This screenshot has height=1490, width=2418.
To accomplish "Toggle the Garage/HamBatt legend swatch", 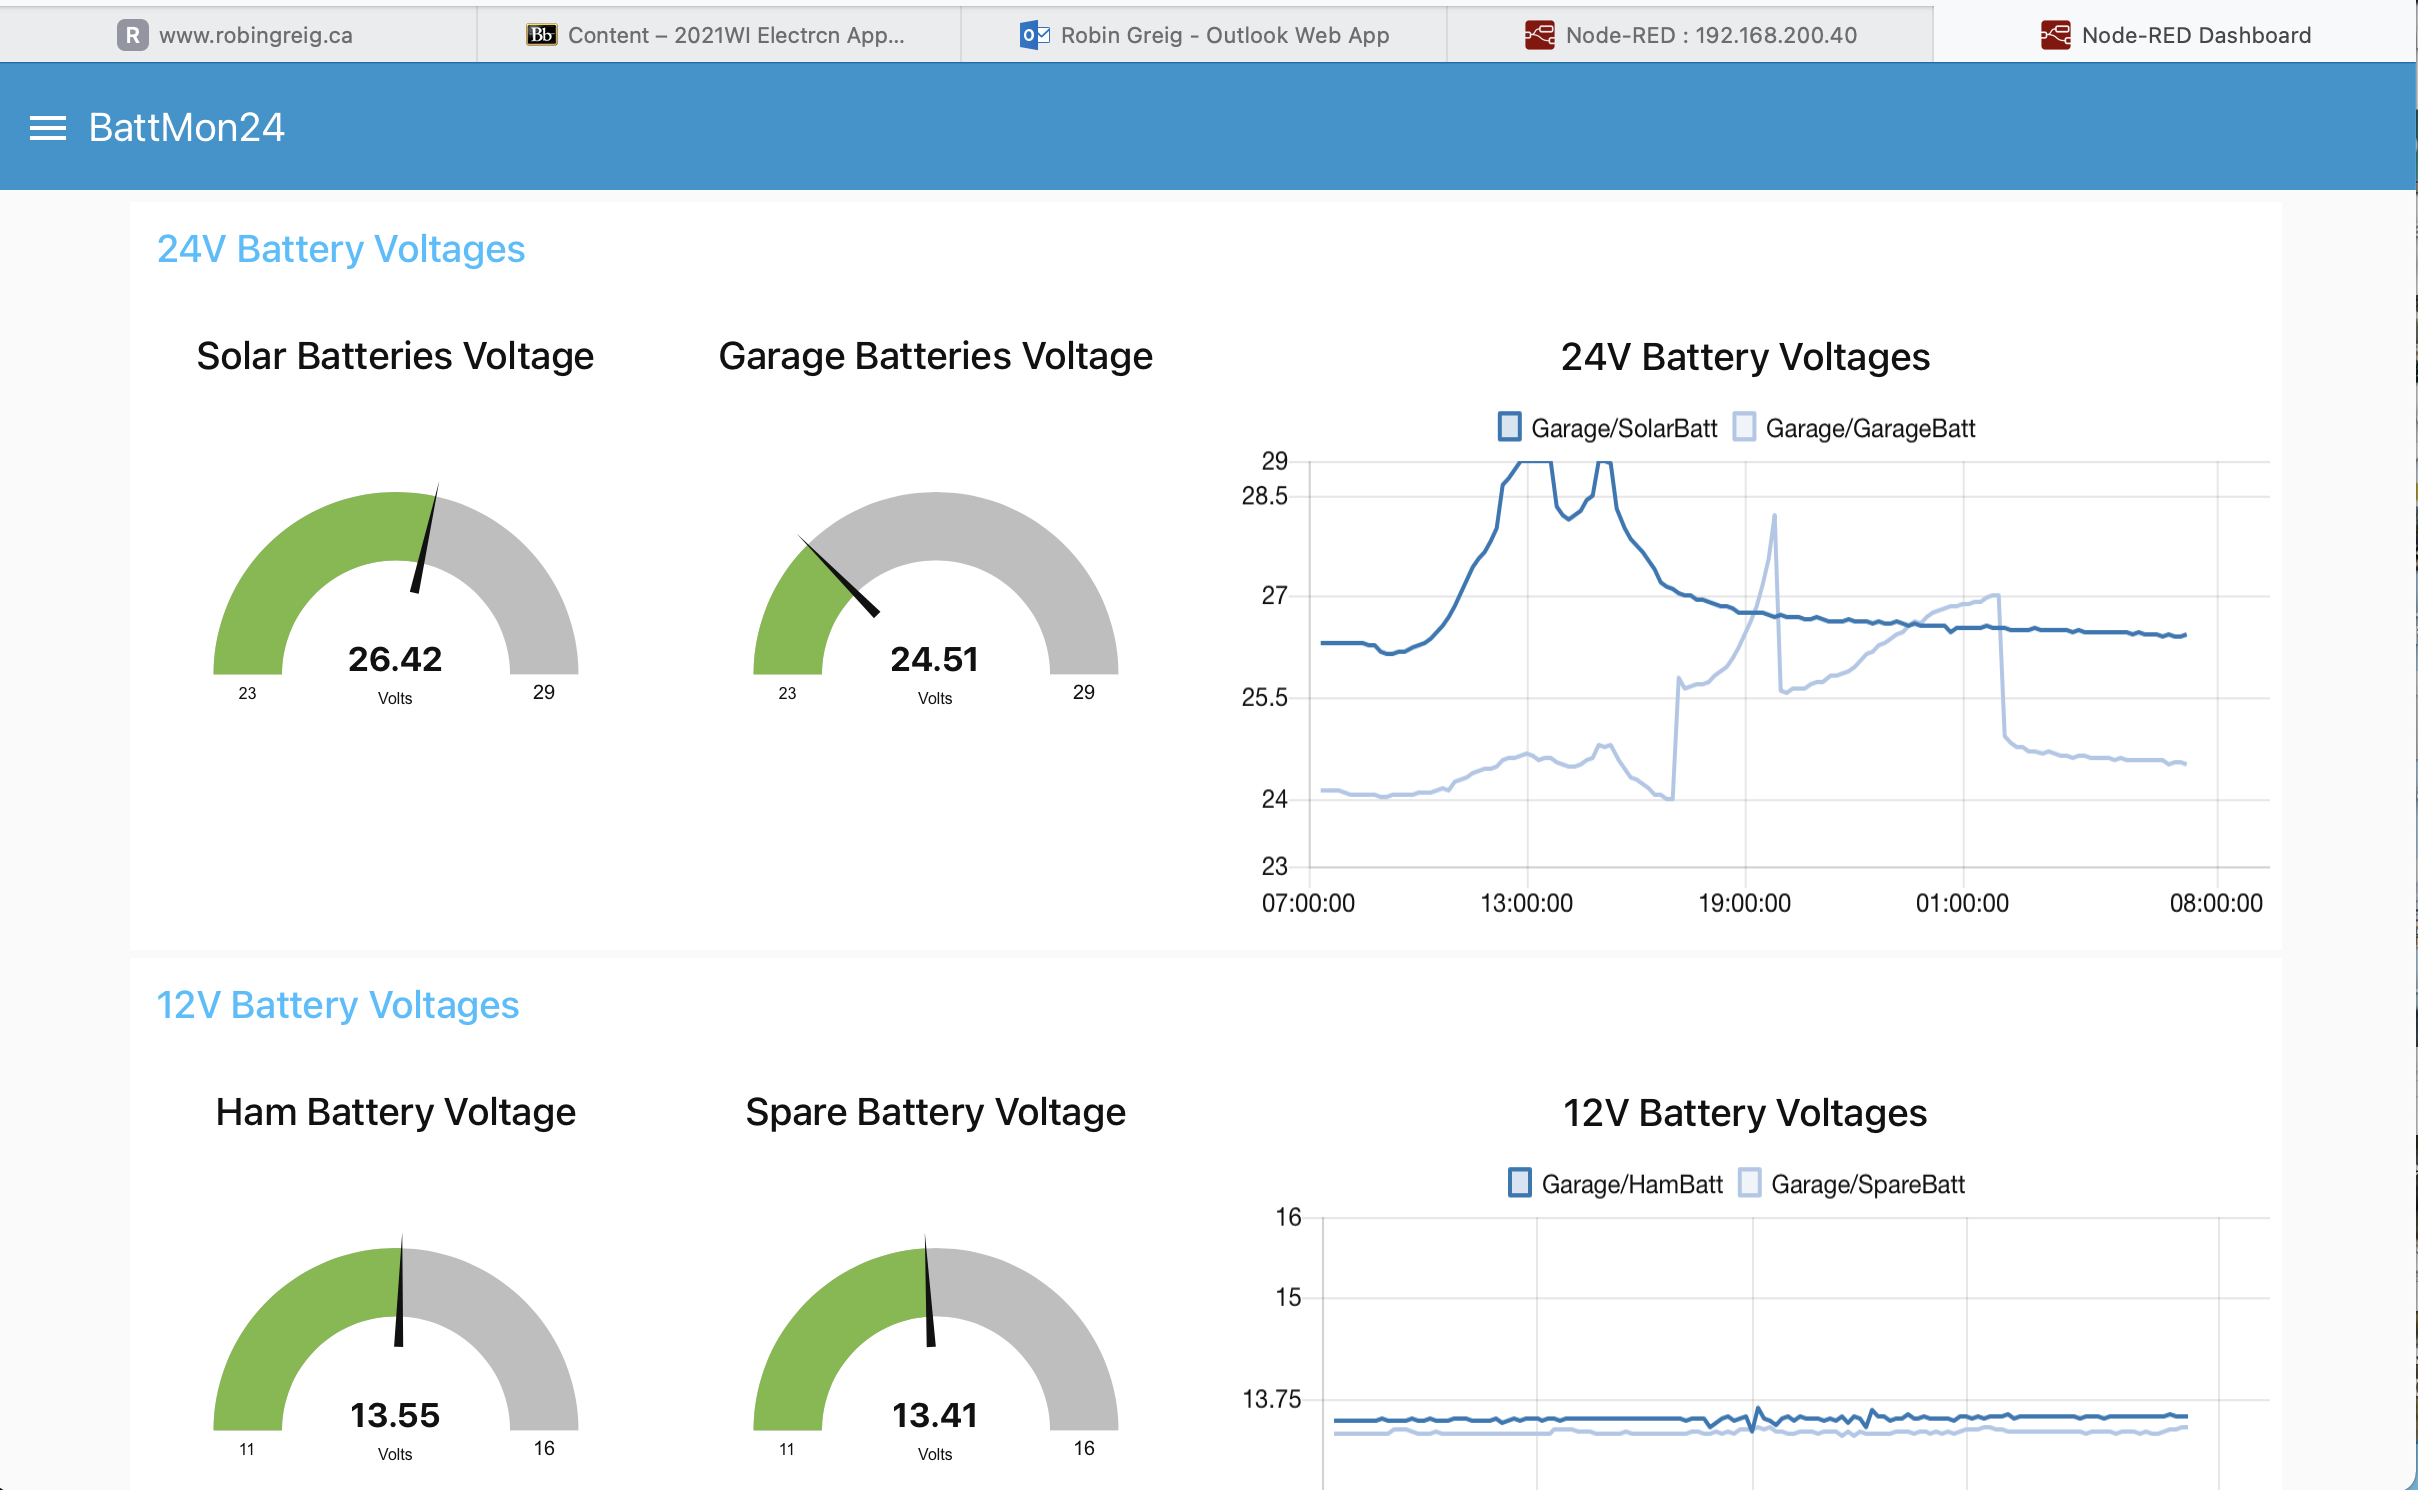I will [1519, 1183].
